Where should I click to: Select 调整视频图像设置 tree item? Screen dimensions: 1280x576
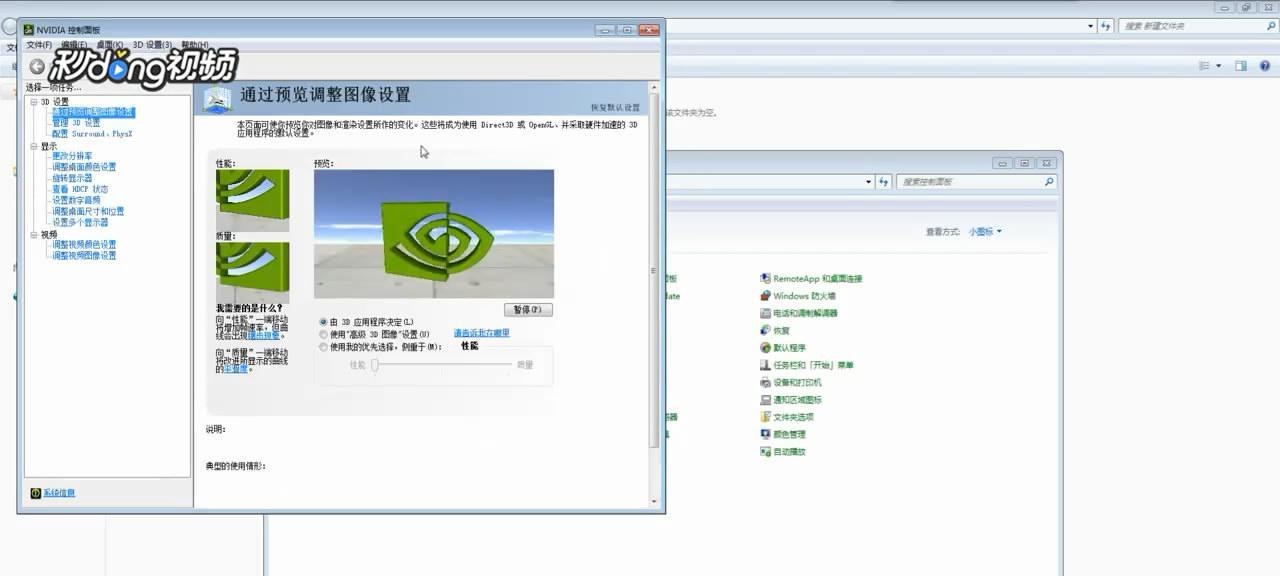click(x=84, y=255)
